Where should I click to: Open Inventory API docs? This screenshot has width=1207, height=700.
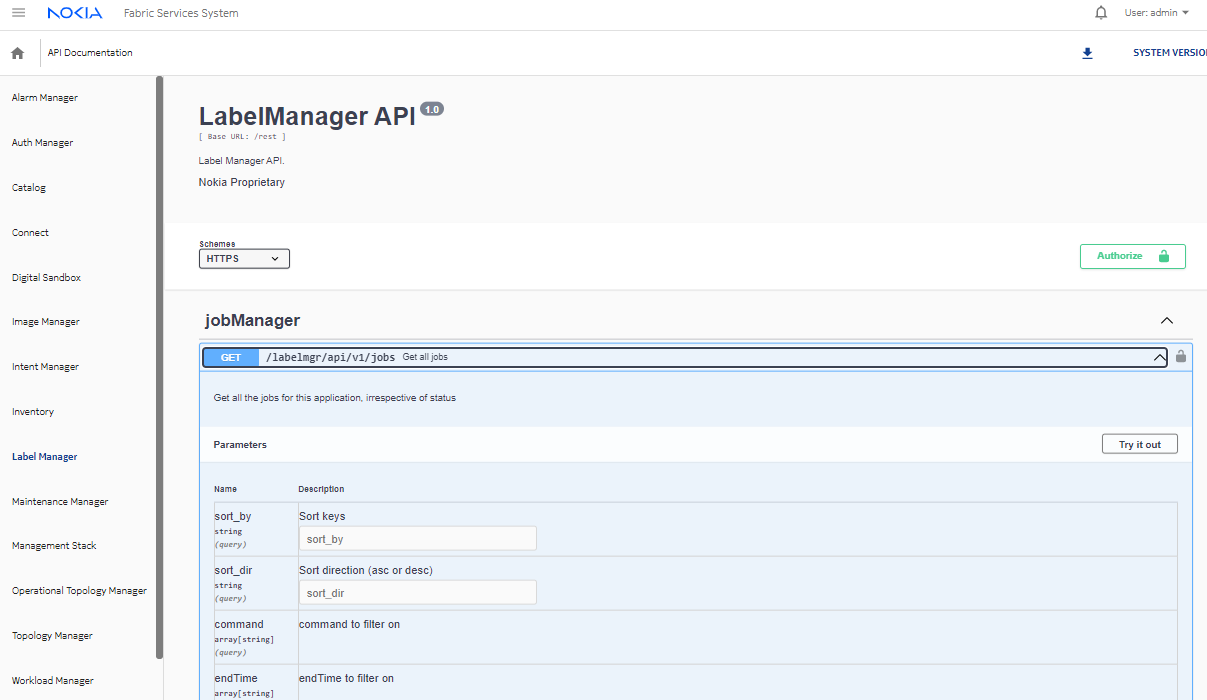click(33, 412)
